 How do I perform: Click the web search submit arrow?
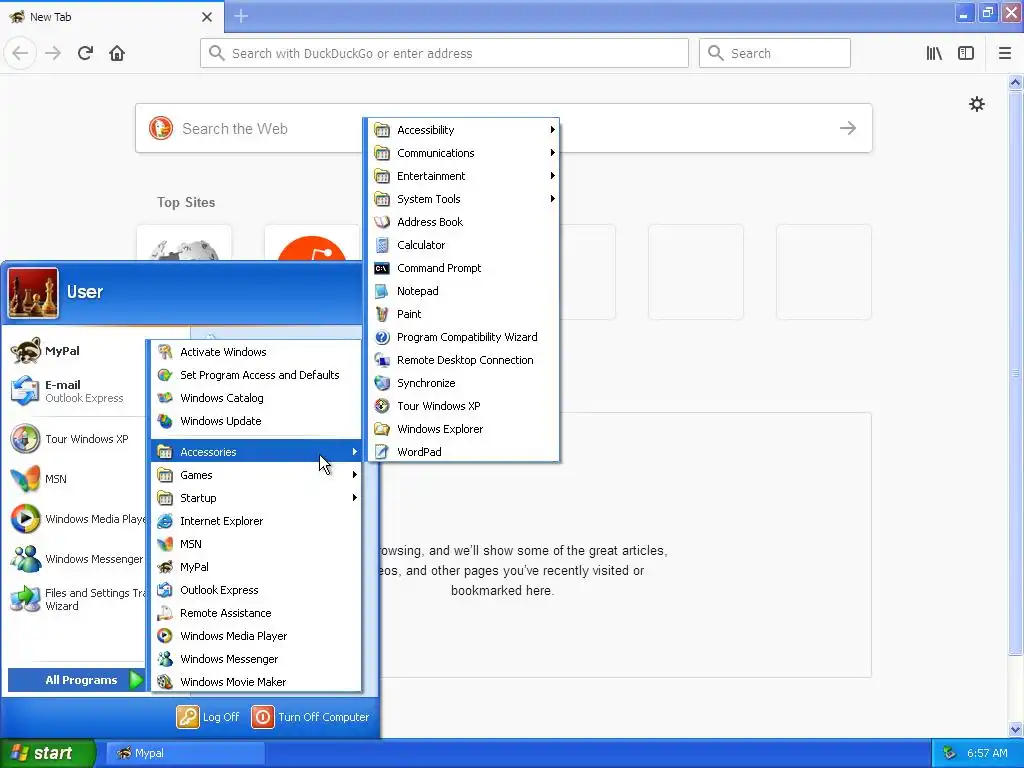pyautogui.click(x=848, y=128)
